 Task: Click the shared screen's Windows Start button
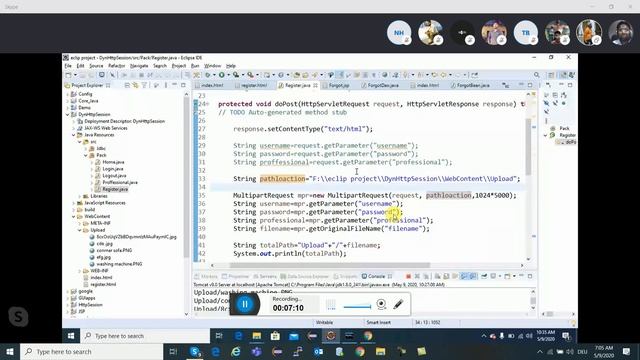[71, 336]
